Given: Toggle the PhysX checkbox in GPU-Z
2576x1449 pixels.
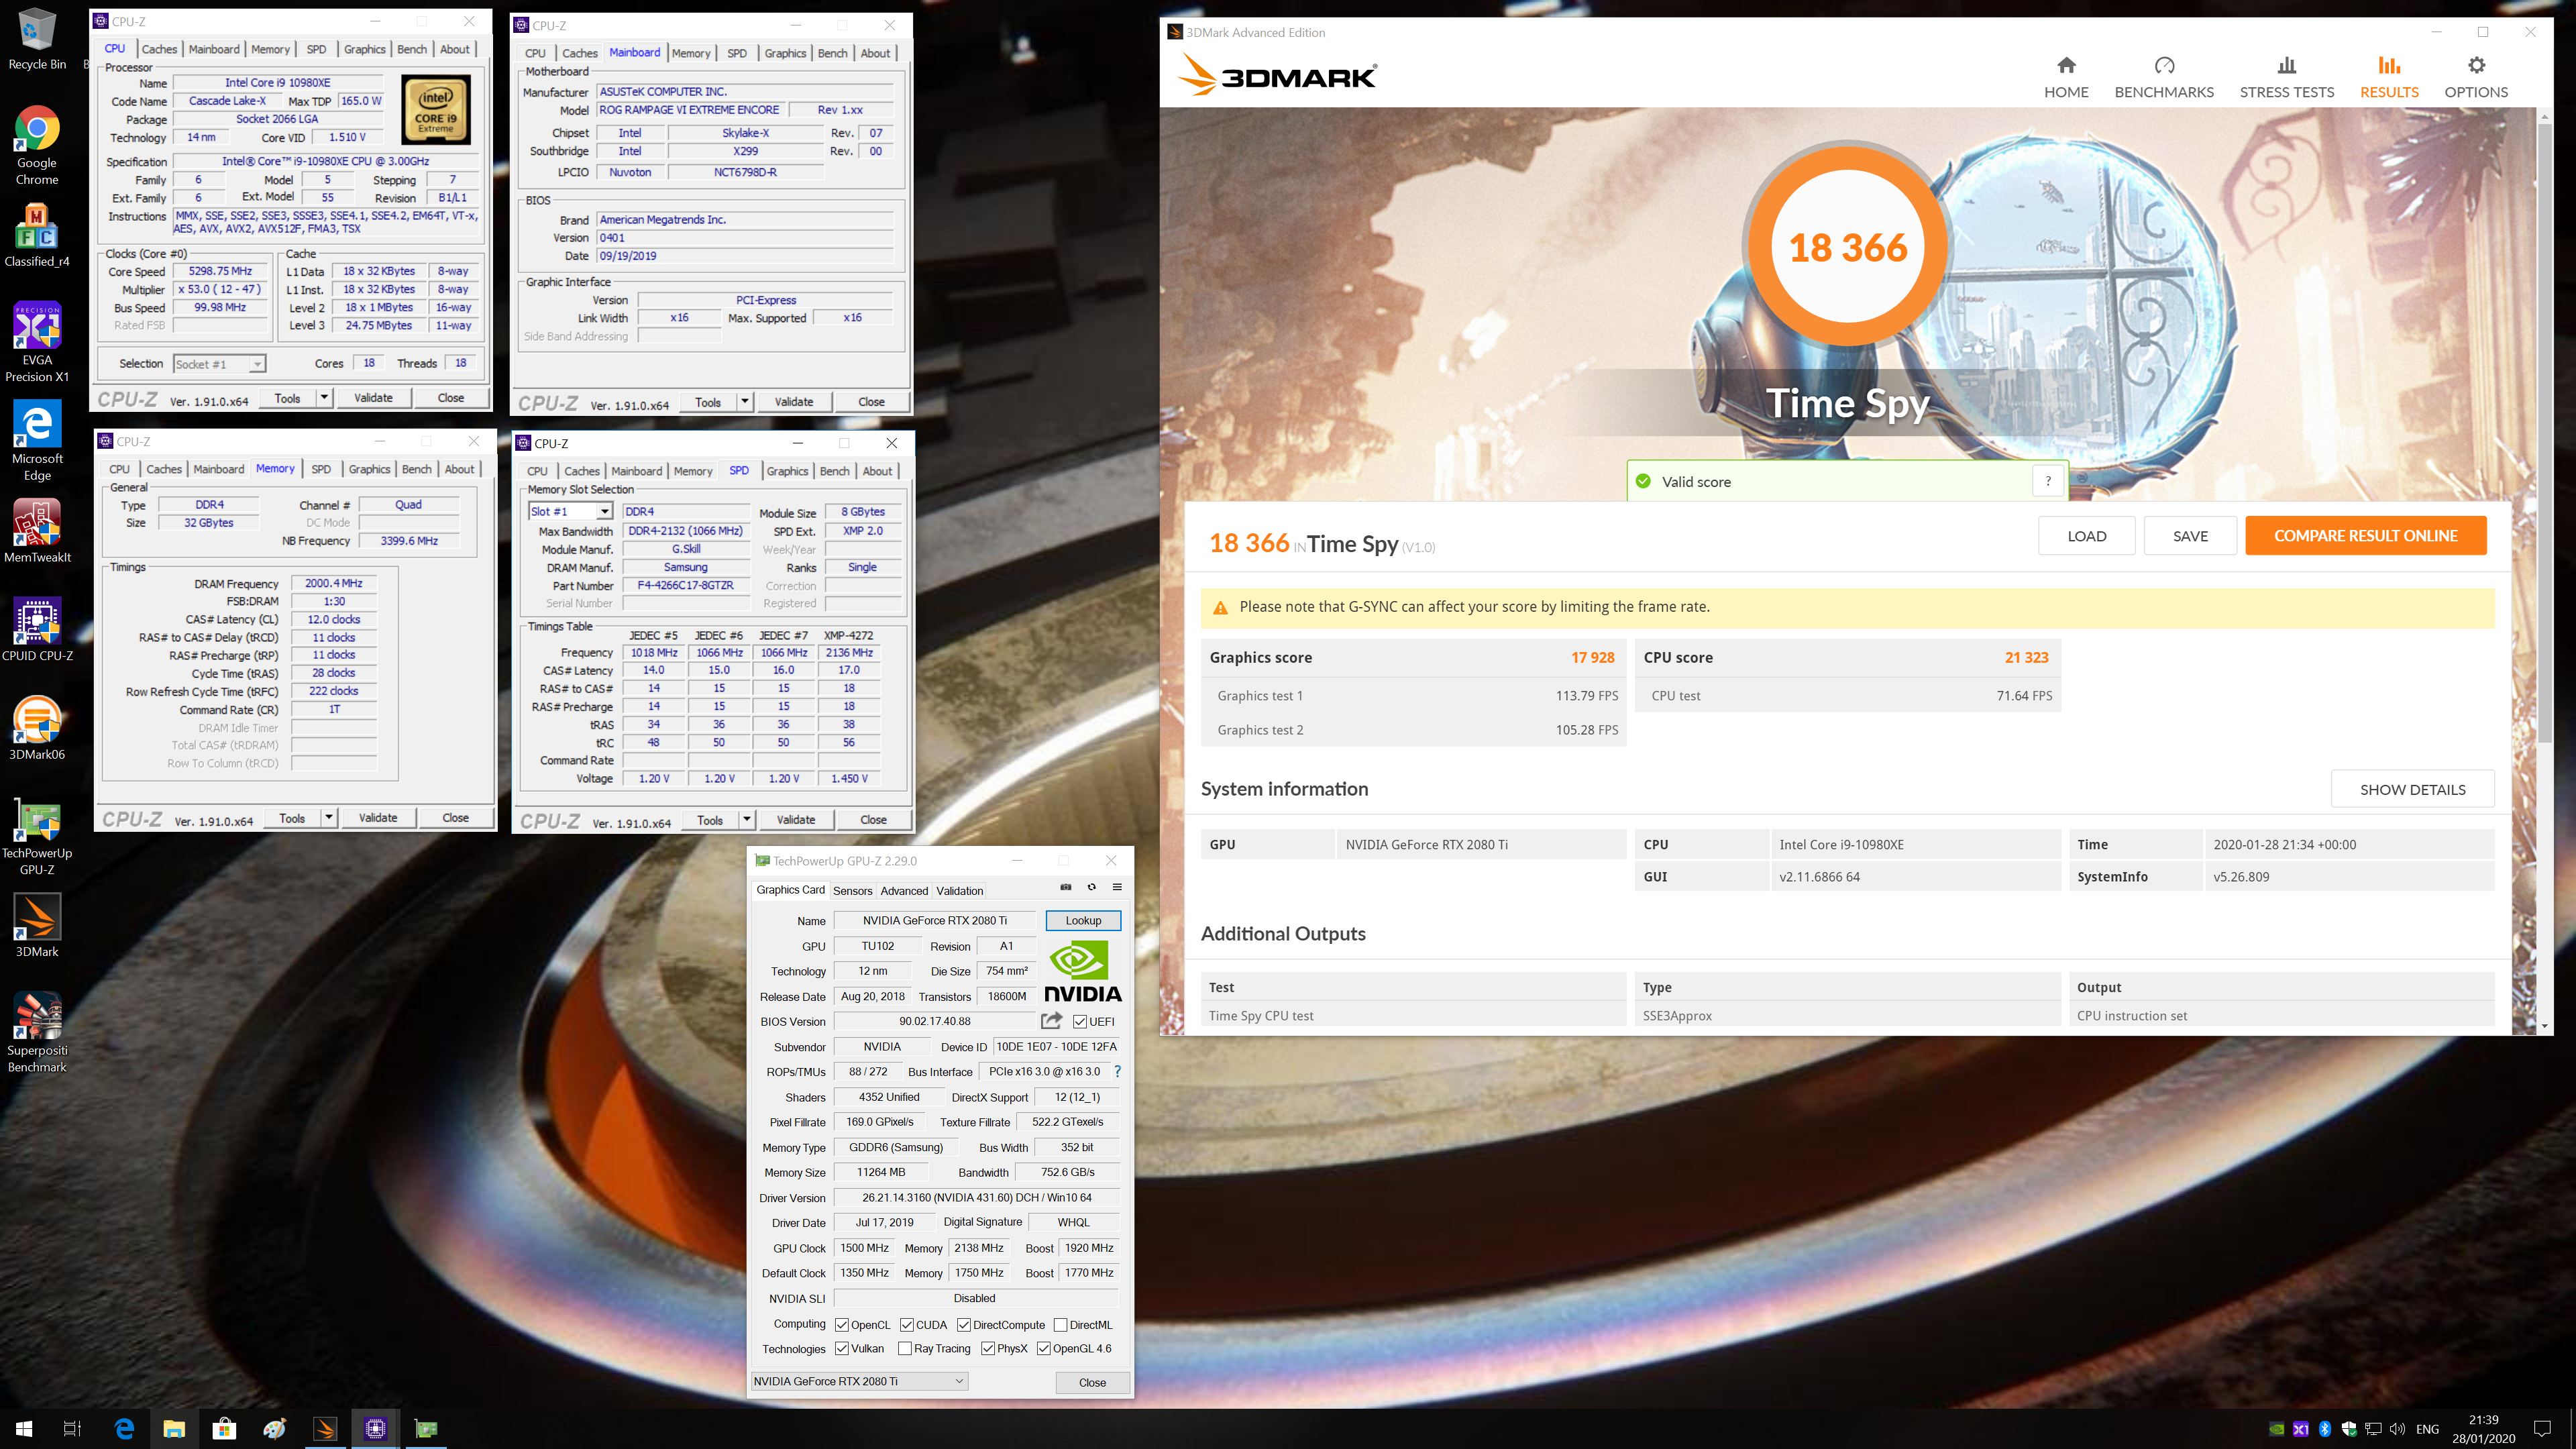Looking at the screenshot, I should pos(988,1348).
